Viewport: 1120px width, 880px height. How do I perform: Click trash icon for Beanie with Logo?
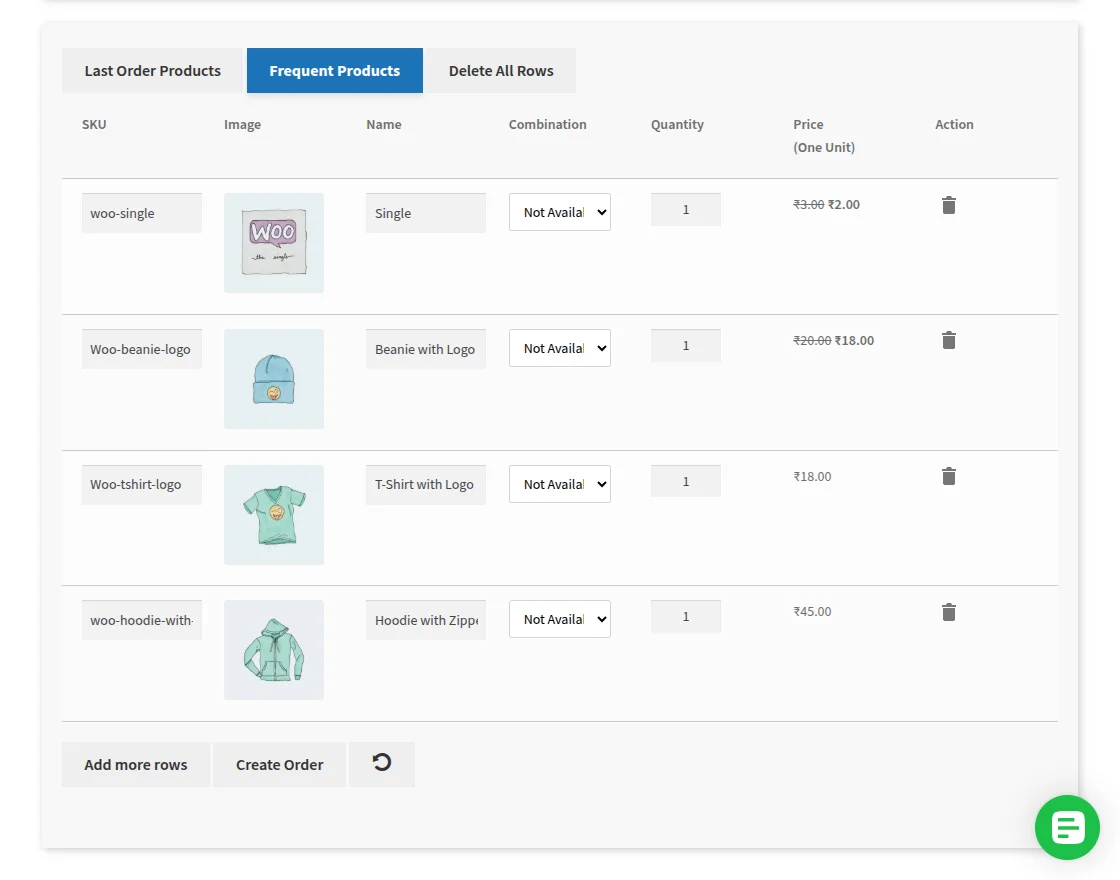[x=948, y=341]
